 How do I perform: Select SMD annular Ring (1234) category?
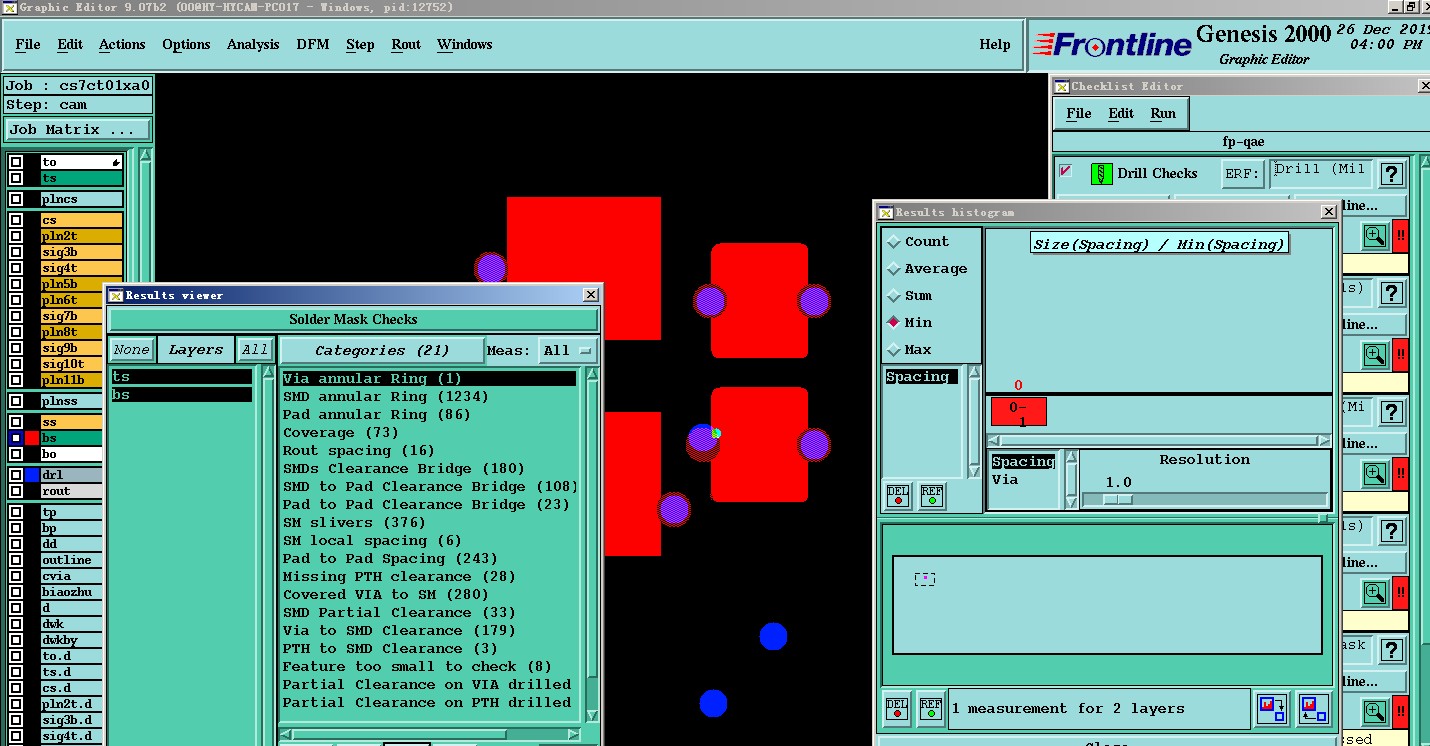click(385, 397)
